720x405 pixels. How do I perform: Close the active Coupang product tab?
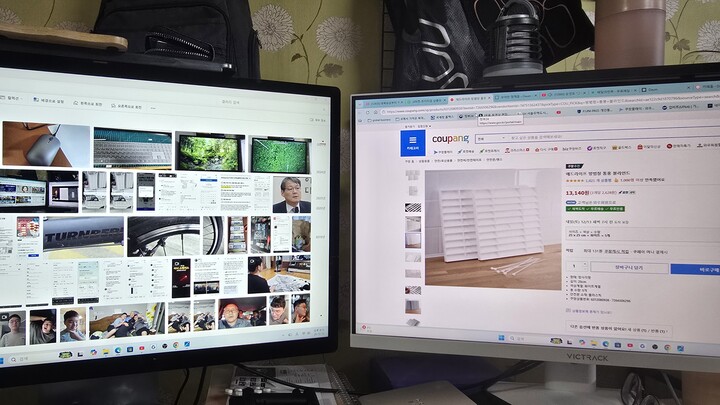coord(489,98)
